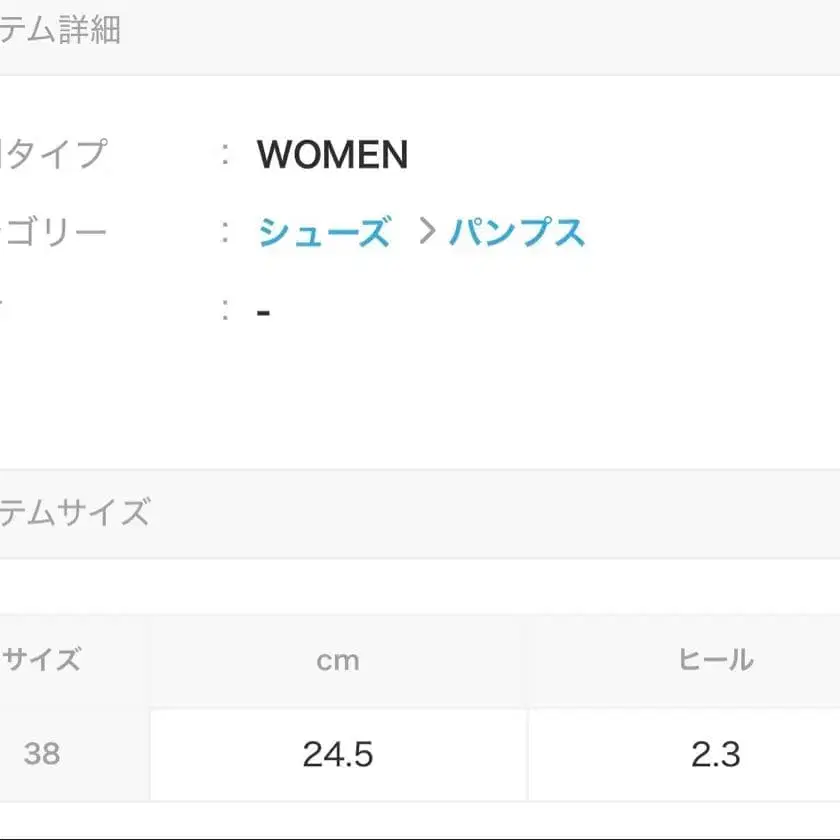Click the 2.3 heel height cell
The height and width of the screenshot is (840, 840).
[716, 754]
